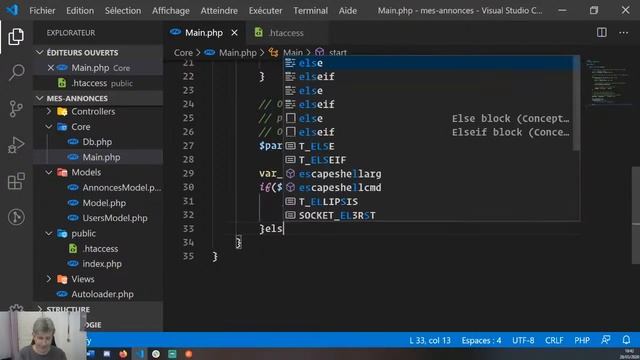Switch to the Main.php tab
This screenshot has width=640, height=360.
click(x=205, y=33)
